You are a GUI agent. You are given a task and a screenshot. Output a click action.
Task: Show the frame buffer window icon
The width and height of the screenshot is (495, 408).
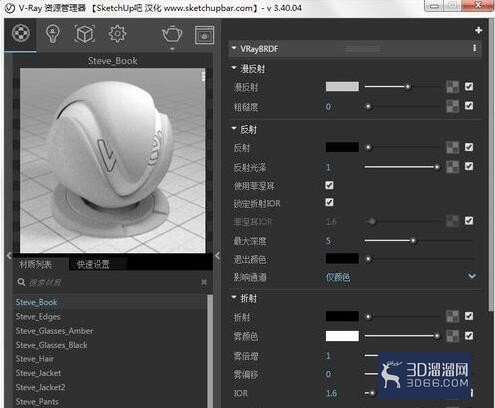coord(204,35)
